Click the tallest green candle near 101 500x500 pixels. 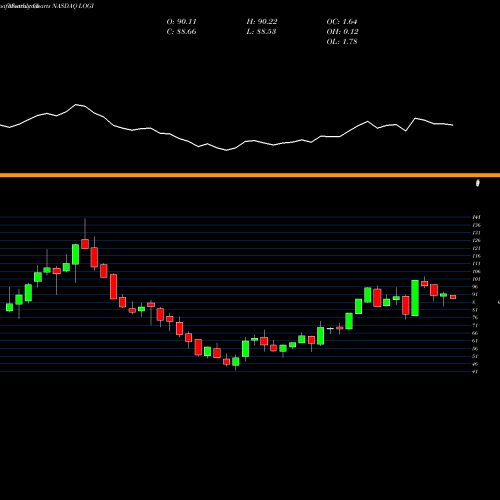tap(415, 298)
